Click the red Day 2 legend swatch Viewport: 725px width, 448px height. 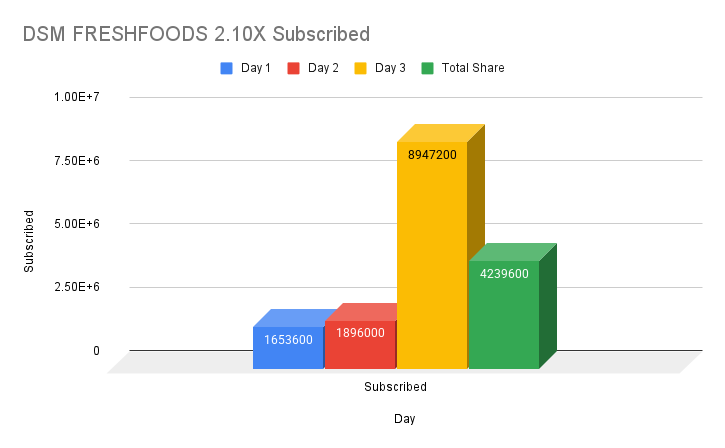click(x=294, y=68)
